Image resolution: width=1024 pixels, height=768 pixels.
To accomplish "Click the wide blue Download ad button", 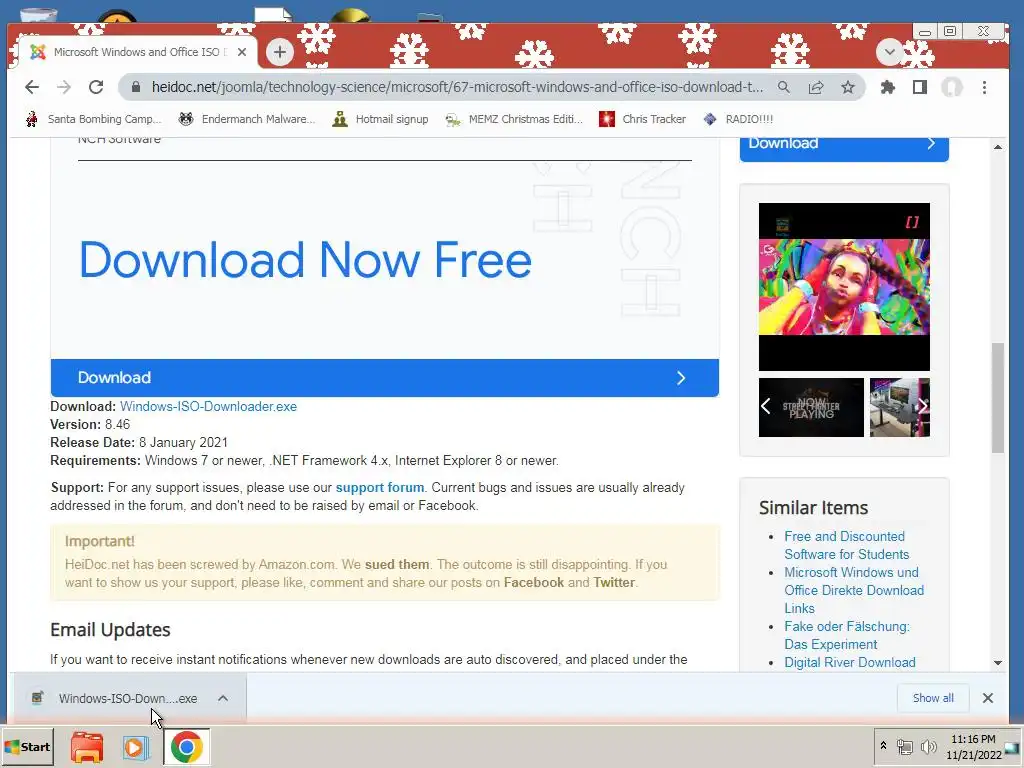I will click(x=385, y=377).
